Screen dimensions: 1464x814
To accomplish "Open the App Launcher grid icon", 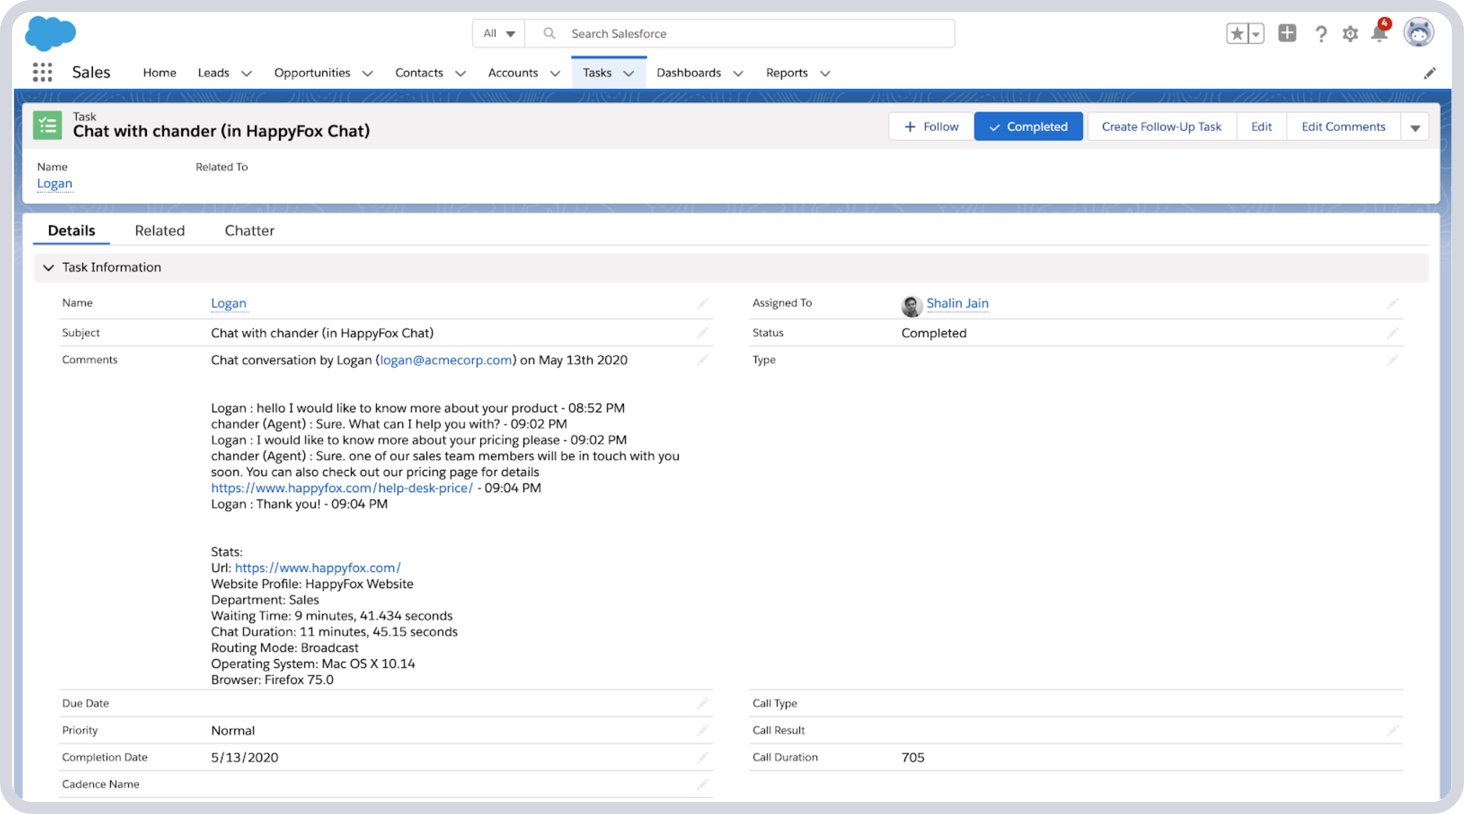I will (x=42, y=72).
